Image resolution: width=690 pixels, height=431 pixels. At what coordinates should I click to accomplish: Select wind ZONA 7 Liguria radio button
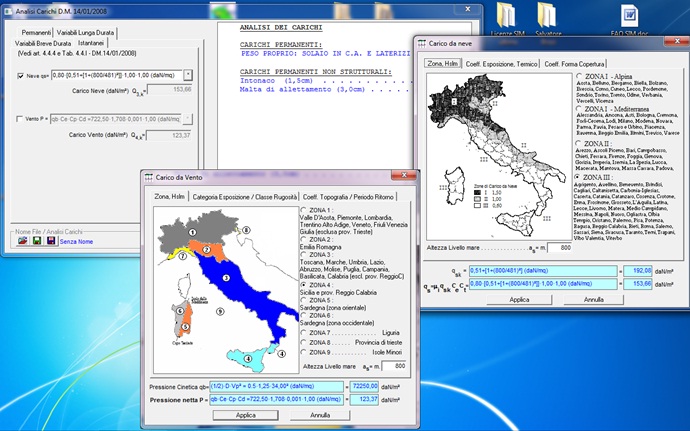[304, 332]
